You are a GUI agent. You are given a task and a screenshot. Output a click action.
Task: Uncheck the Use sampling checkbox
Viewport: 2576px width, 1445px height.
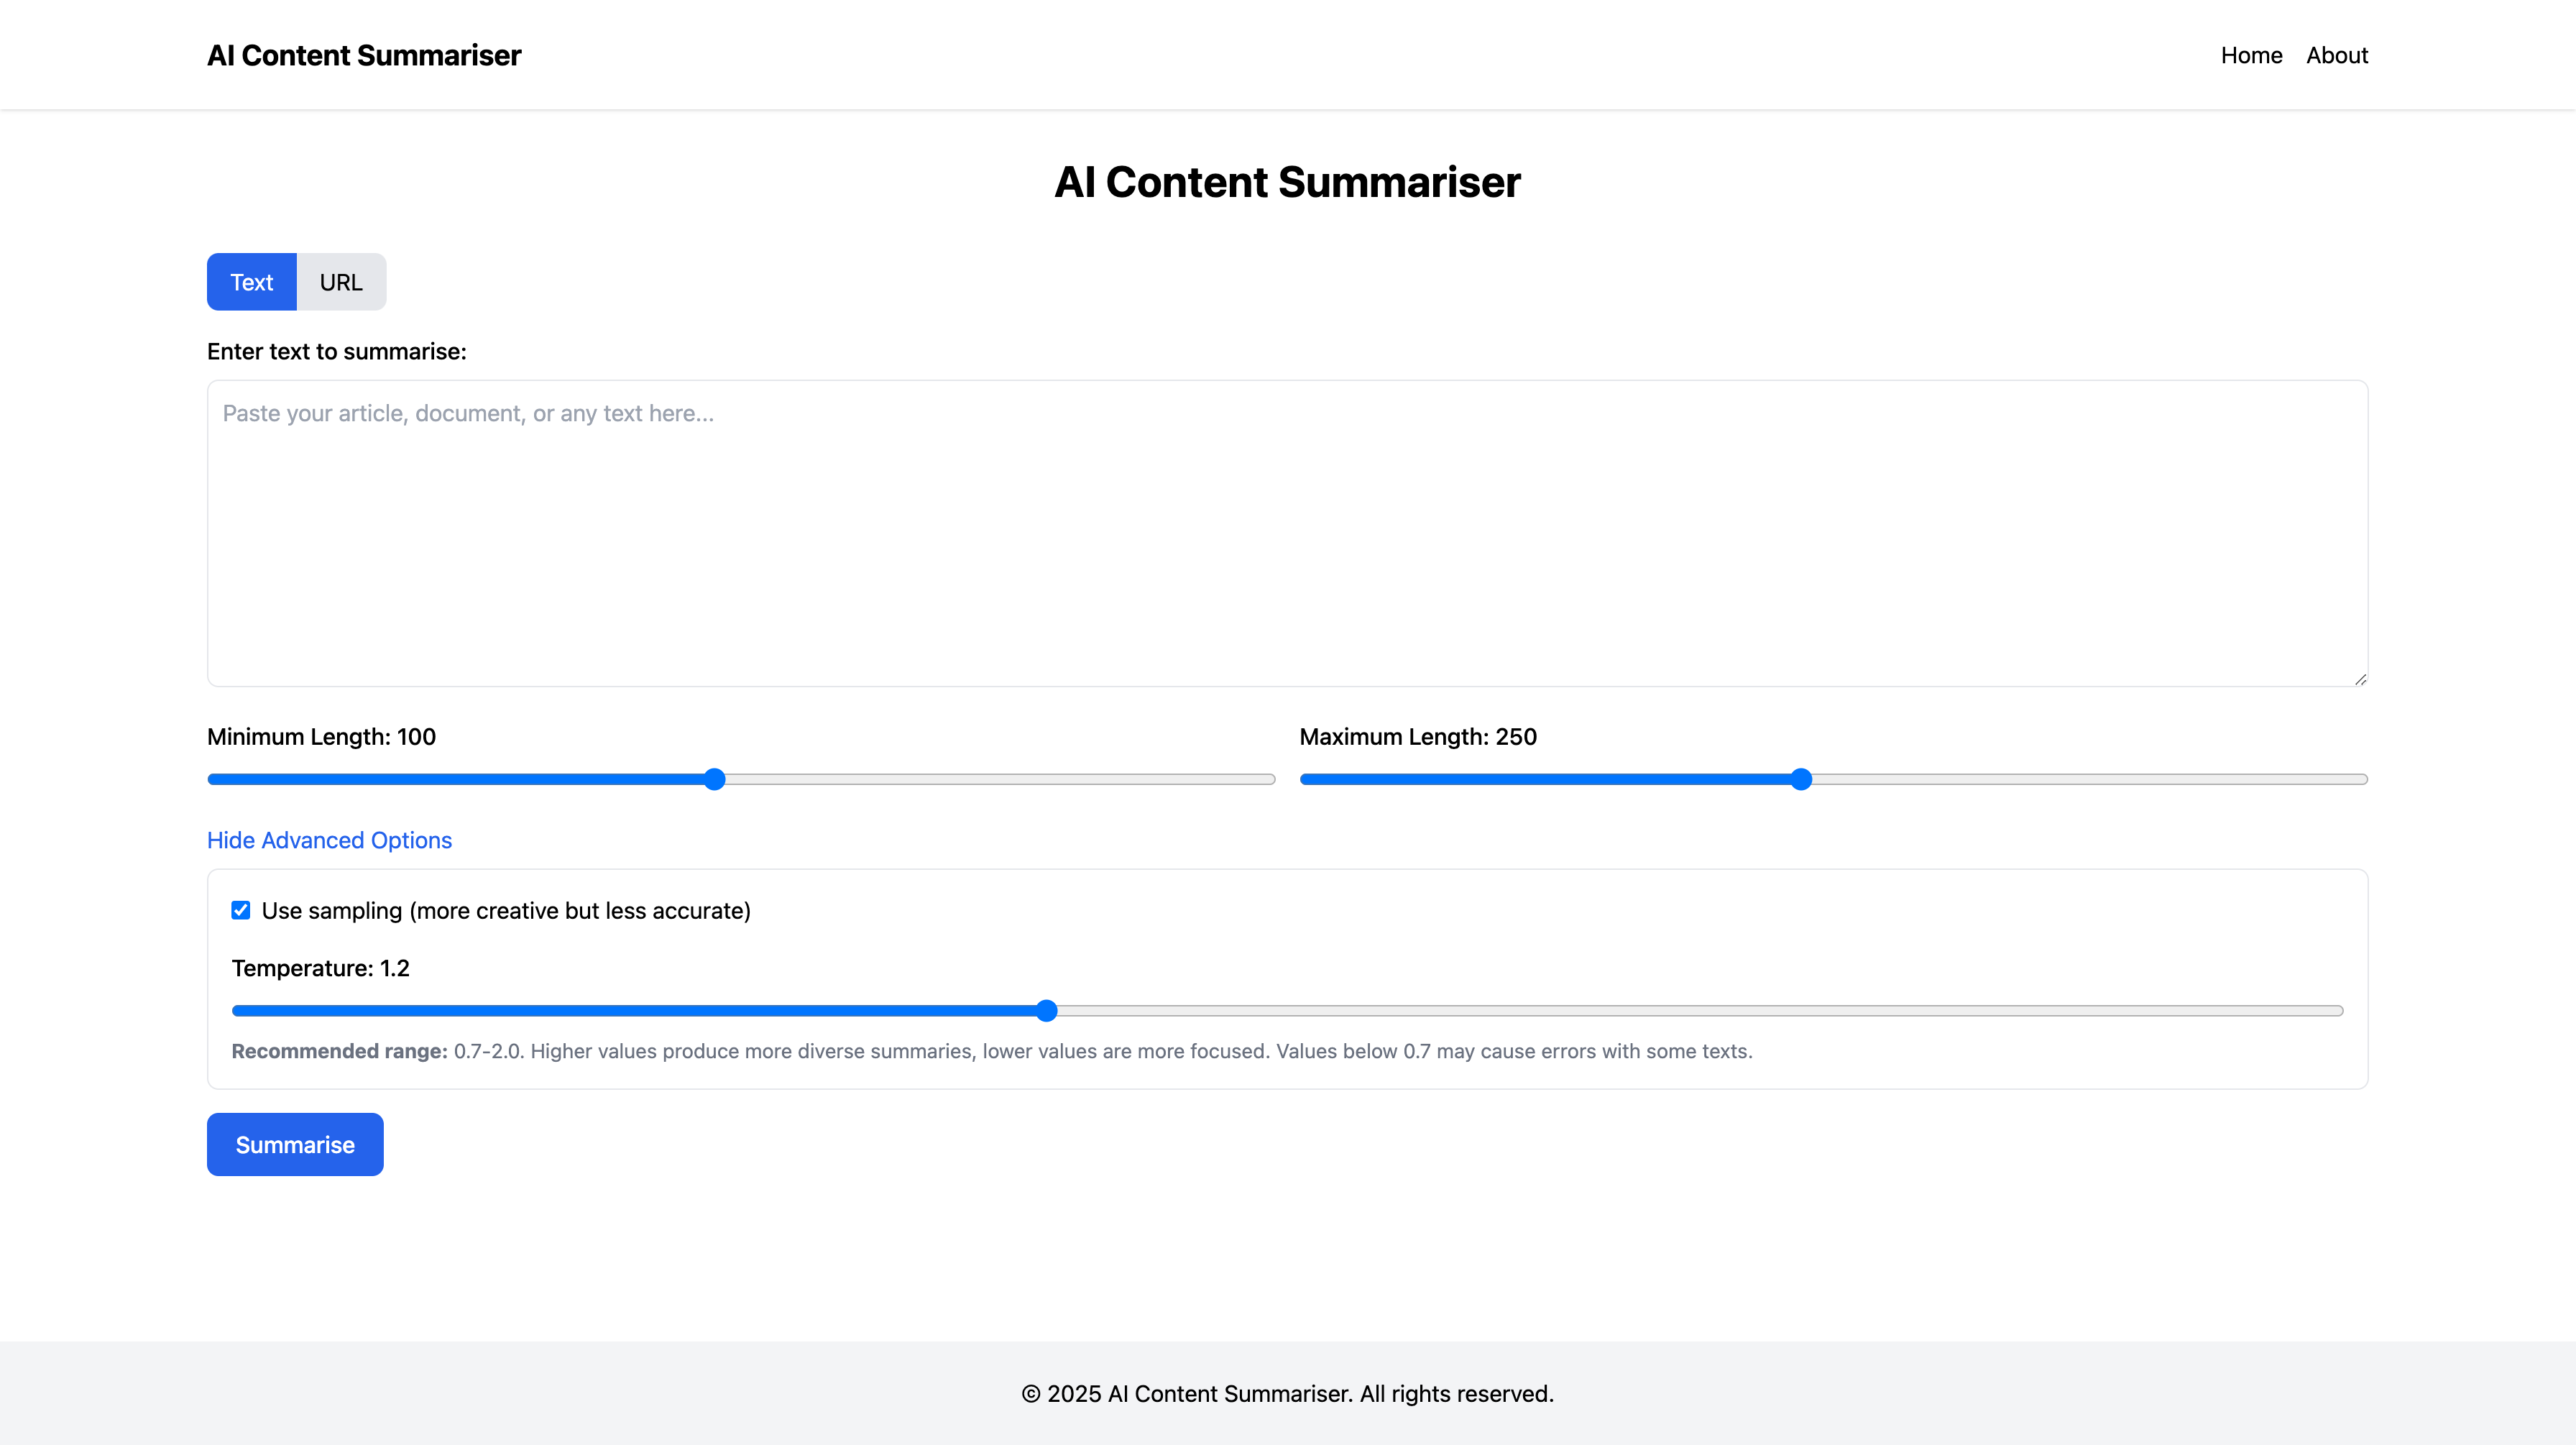pyautogui.click(x=241, y=910)
